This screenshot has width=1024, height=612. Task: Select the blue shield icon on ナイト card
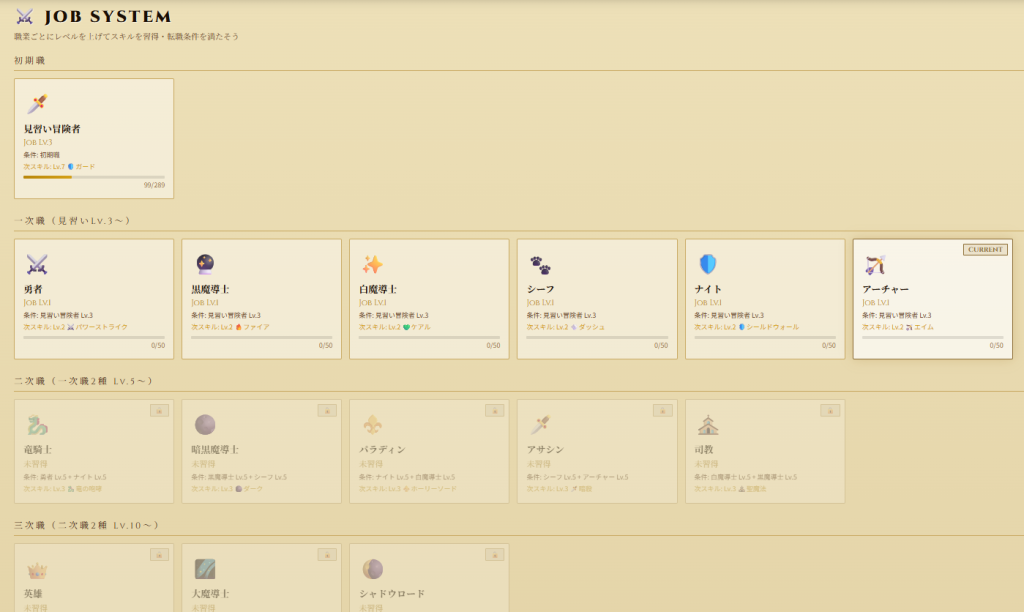click(x=708, y=264)
